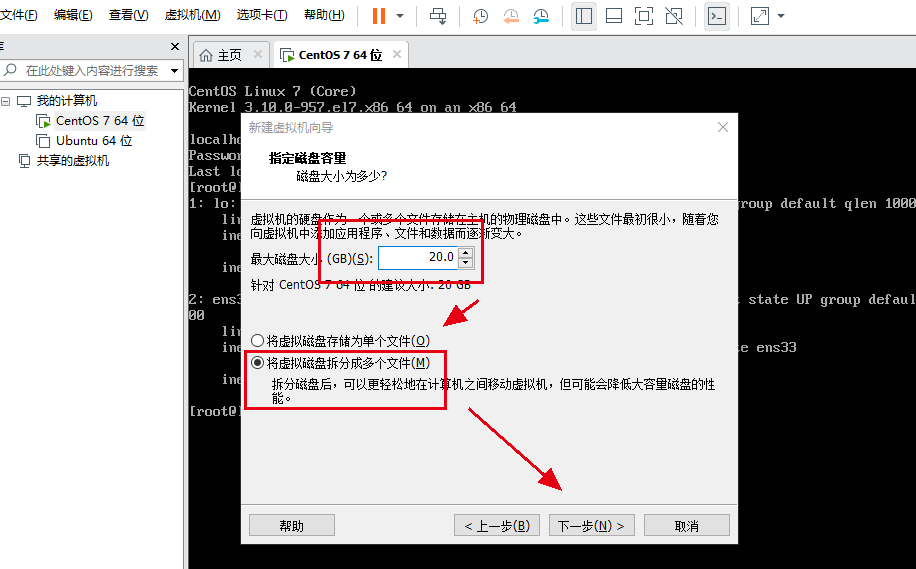The height and width of the screenshot is (569, 916).
Task: Open the 帮助(H) menu
Action: 324,15
